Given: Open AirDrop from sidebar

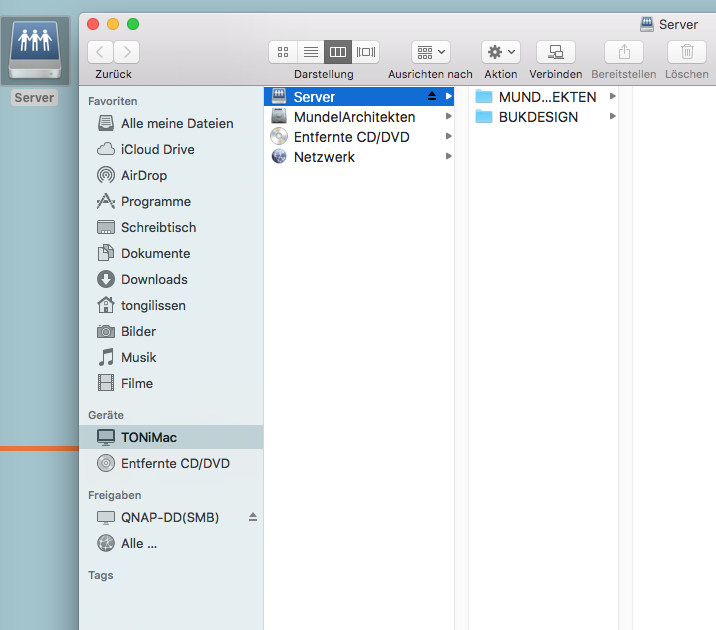Looking at the screenshot, I should pos(143,175).
